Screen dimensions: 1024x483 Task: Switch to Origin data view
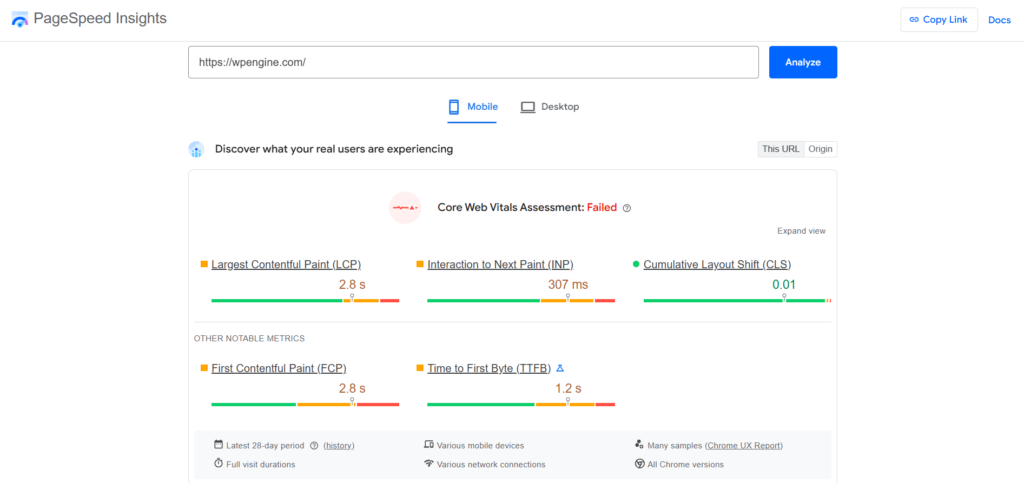[x=820, y=149]
